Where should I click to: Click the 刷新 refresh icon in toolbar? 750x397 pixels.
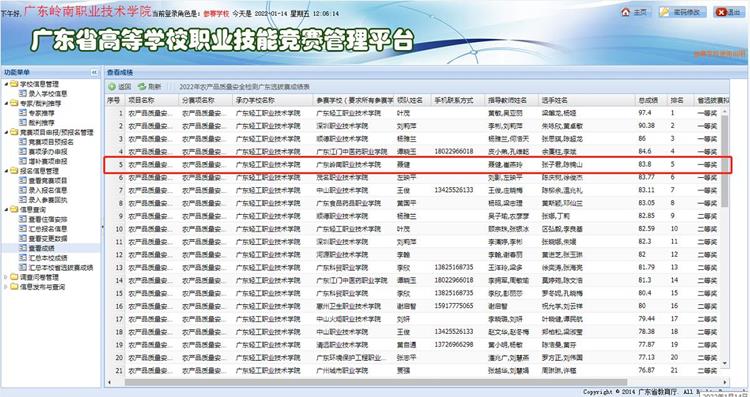[142, 87]
